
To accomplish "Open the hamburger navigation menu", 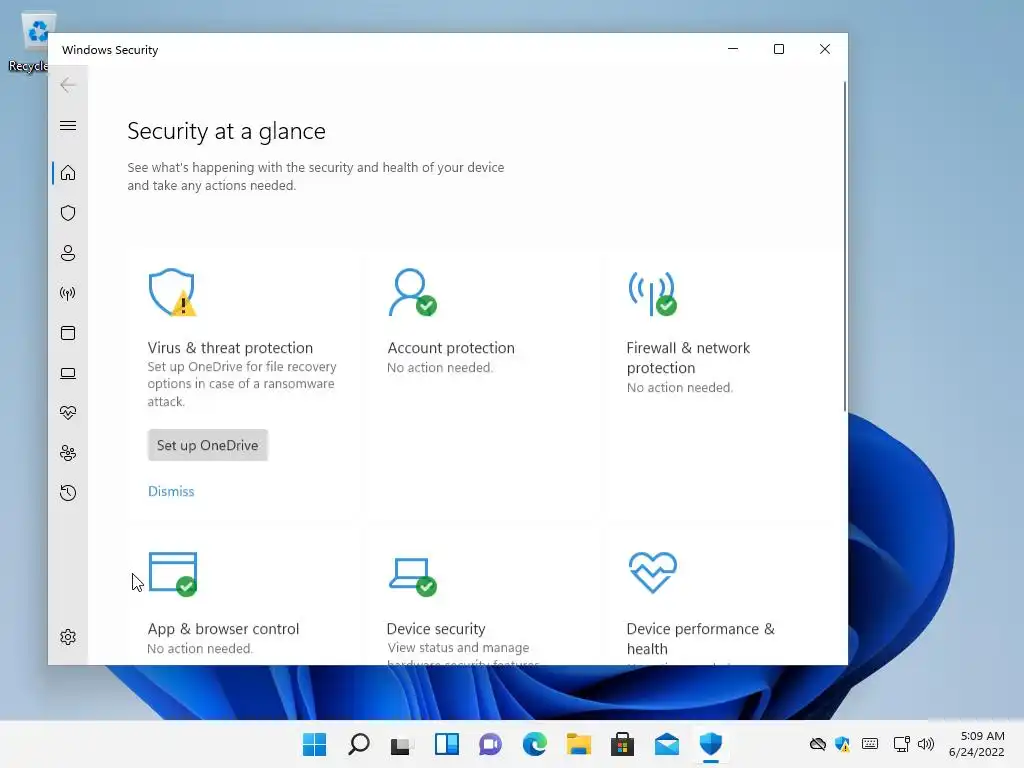I will coord(68,125).
